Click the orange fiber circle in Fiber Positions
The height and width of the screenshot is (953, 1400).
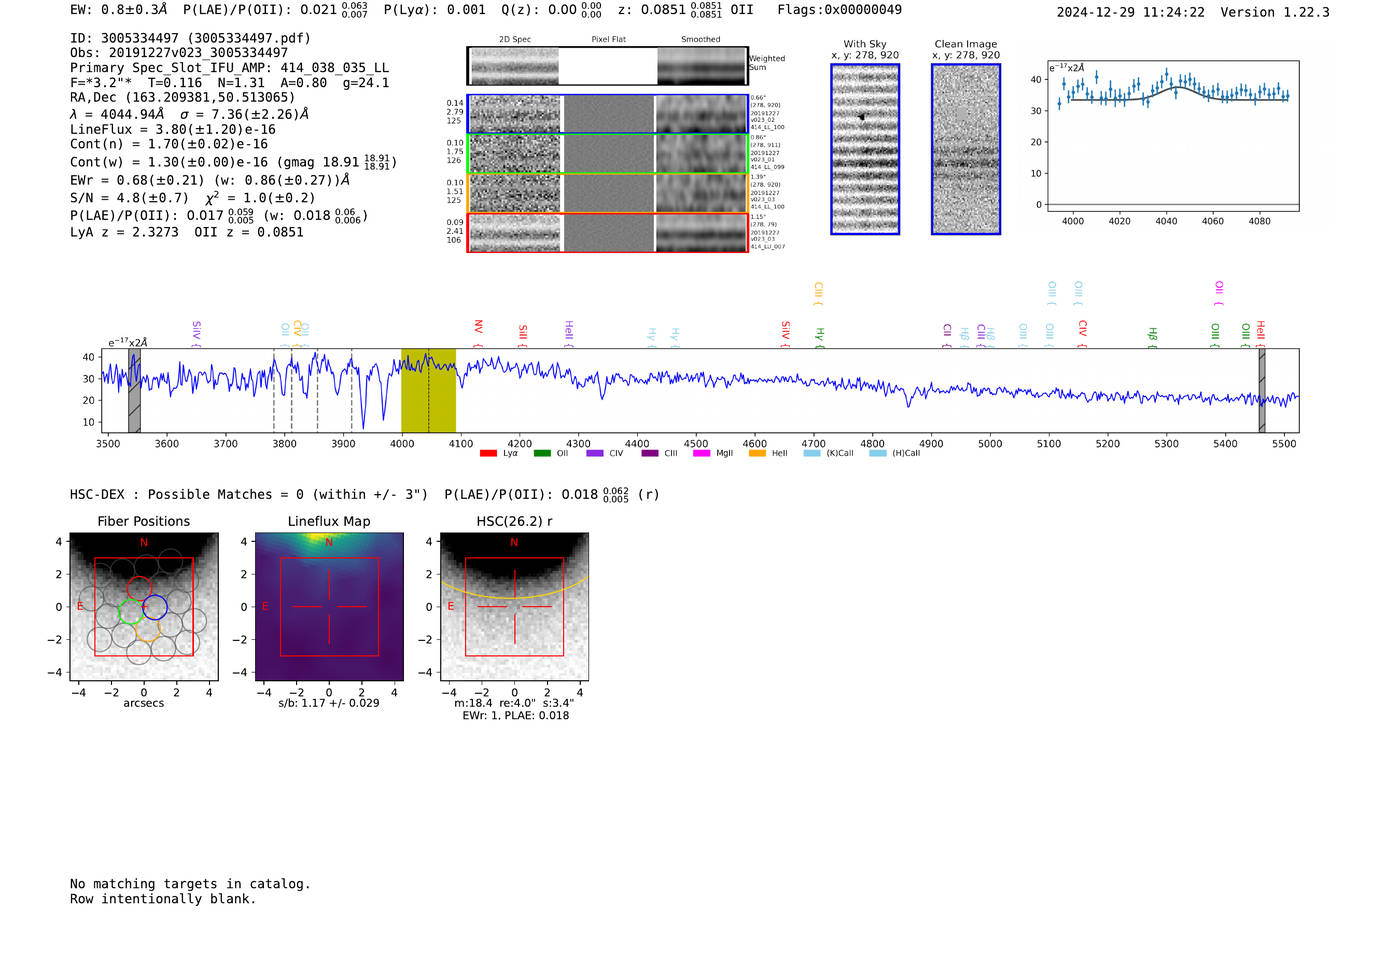pos(147,629)
